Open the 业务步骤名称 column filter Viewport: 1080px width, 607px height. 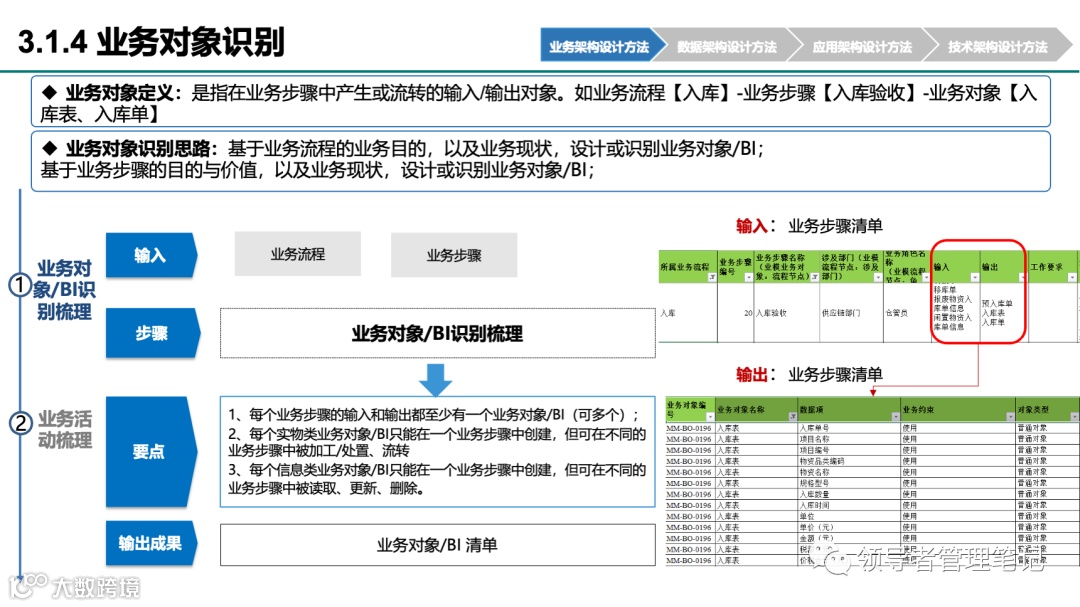815,277
